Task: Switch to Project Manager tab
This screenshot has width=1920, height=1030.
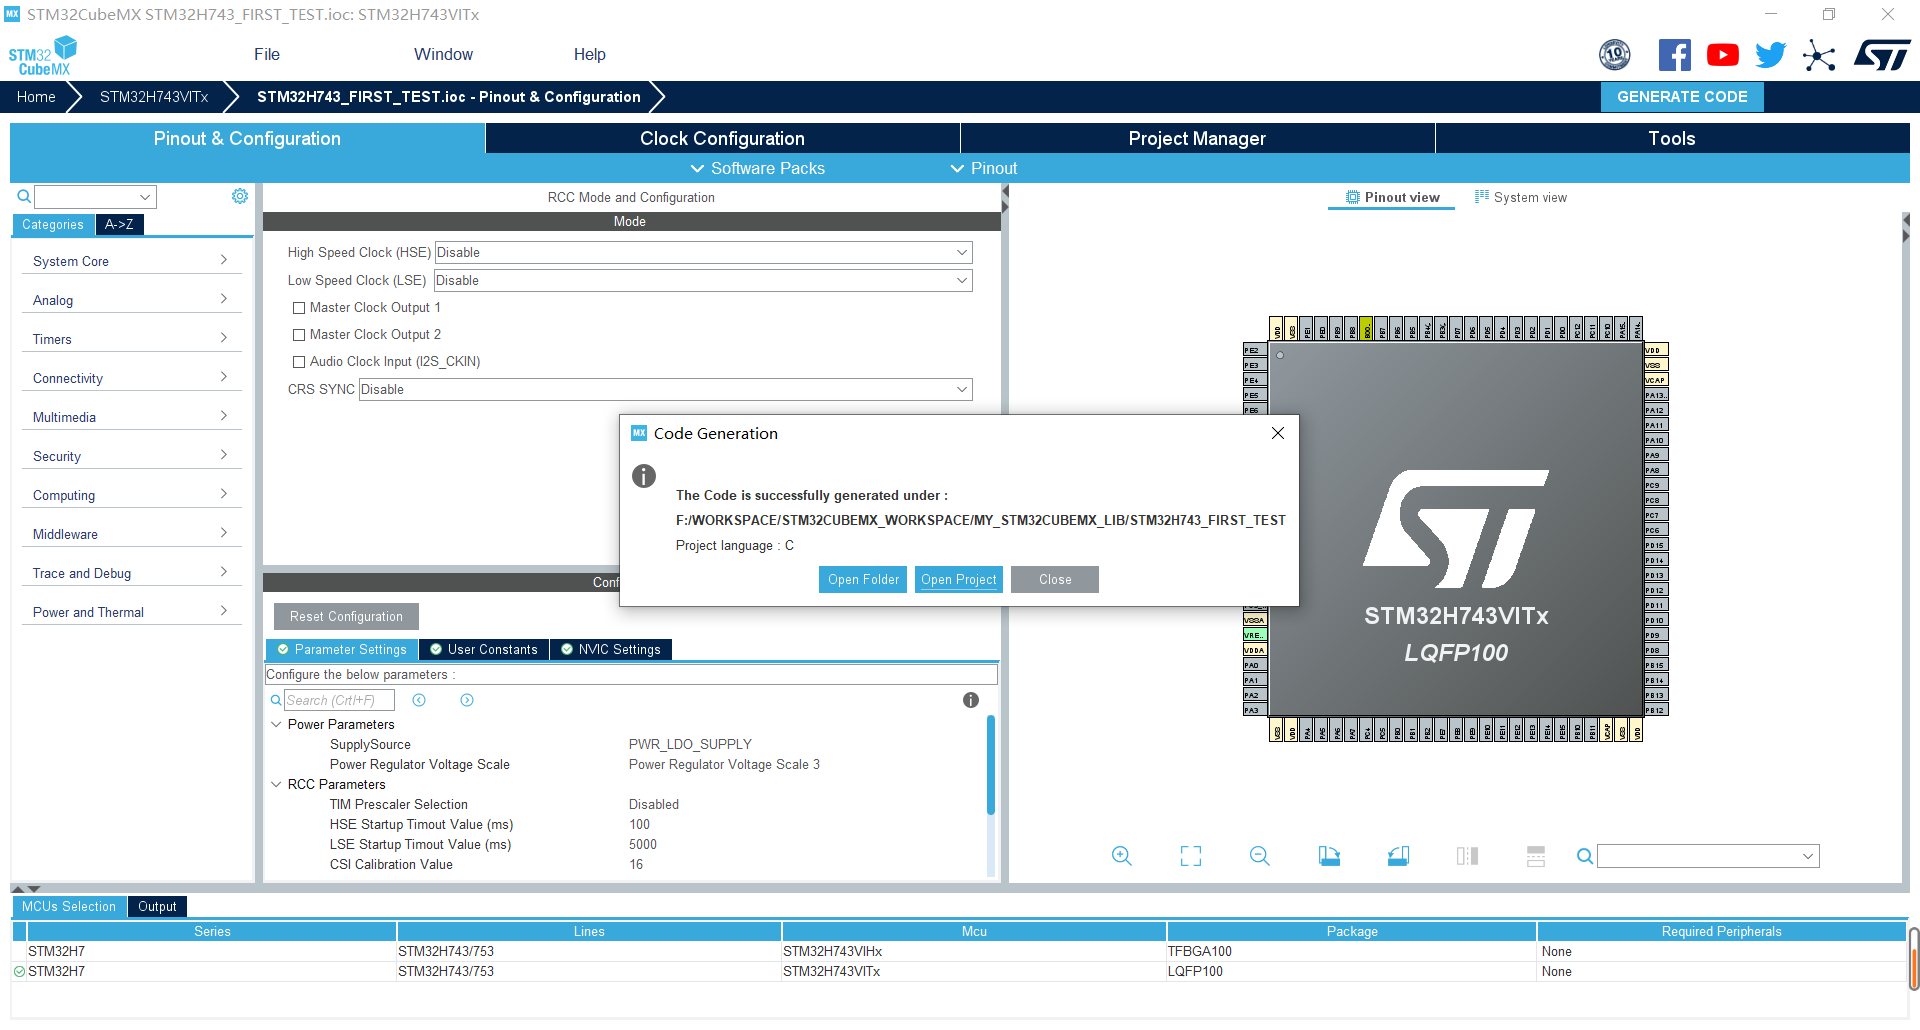Action: (x=1197, y=138)
